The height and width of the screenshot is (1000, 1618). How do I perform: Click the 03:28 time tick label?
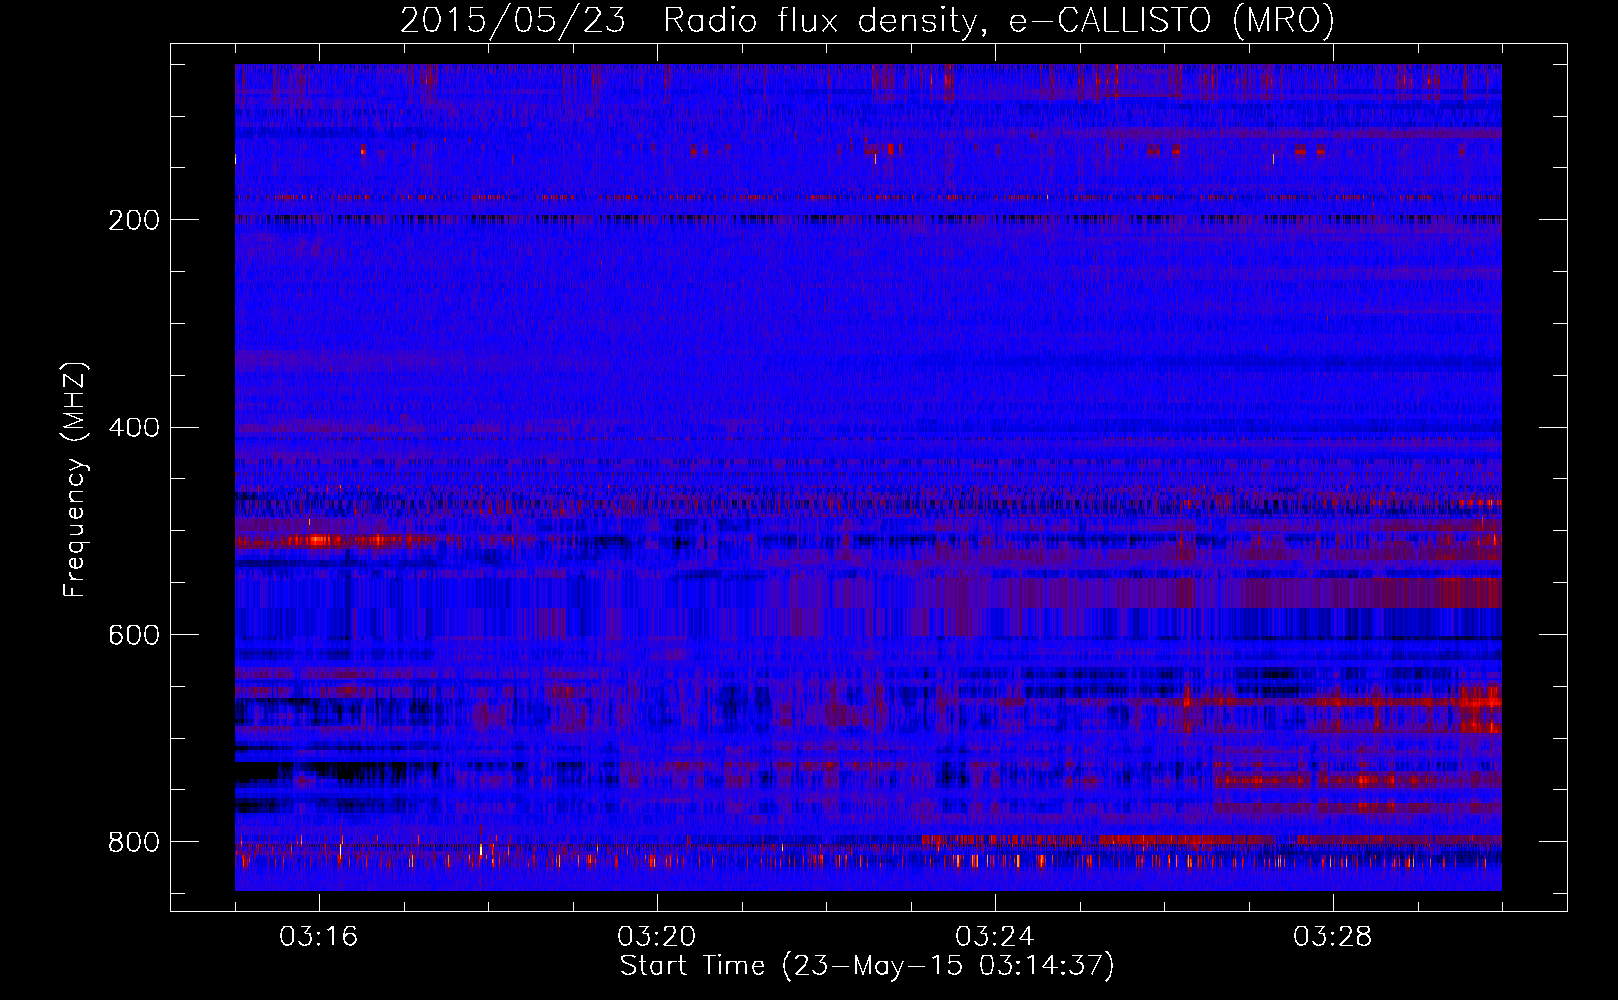tap(1332, 937)
